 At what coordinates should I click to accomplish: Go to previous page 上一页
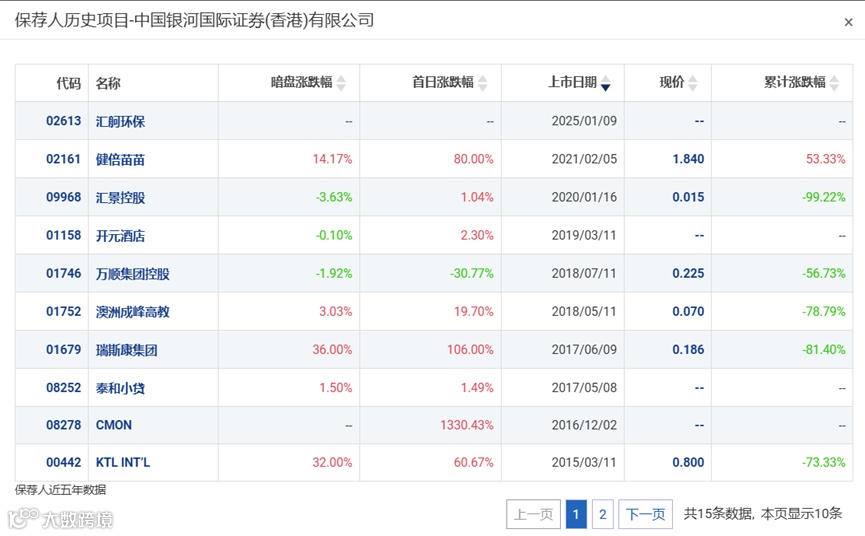[533, 514]
